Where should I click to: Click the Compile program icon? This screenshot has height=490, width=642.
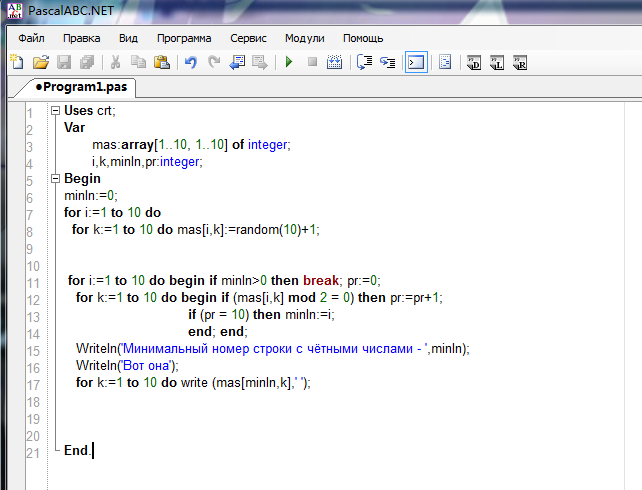[x=335, y=62]
